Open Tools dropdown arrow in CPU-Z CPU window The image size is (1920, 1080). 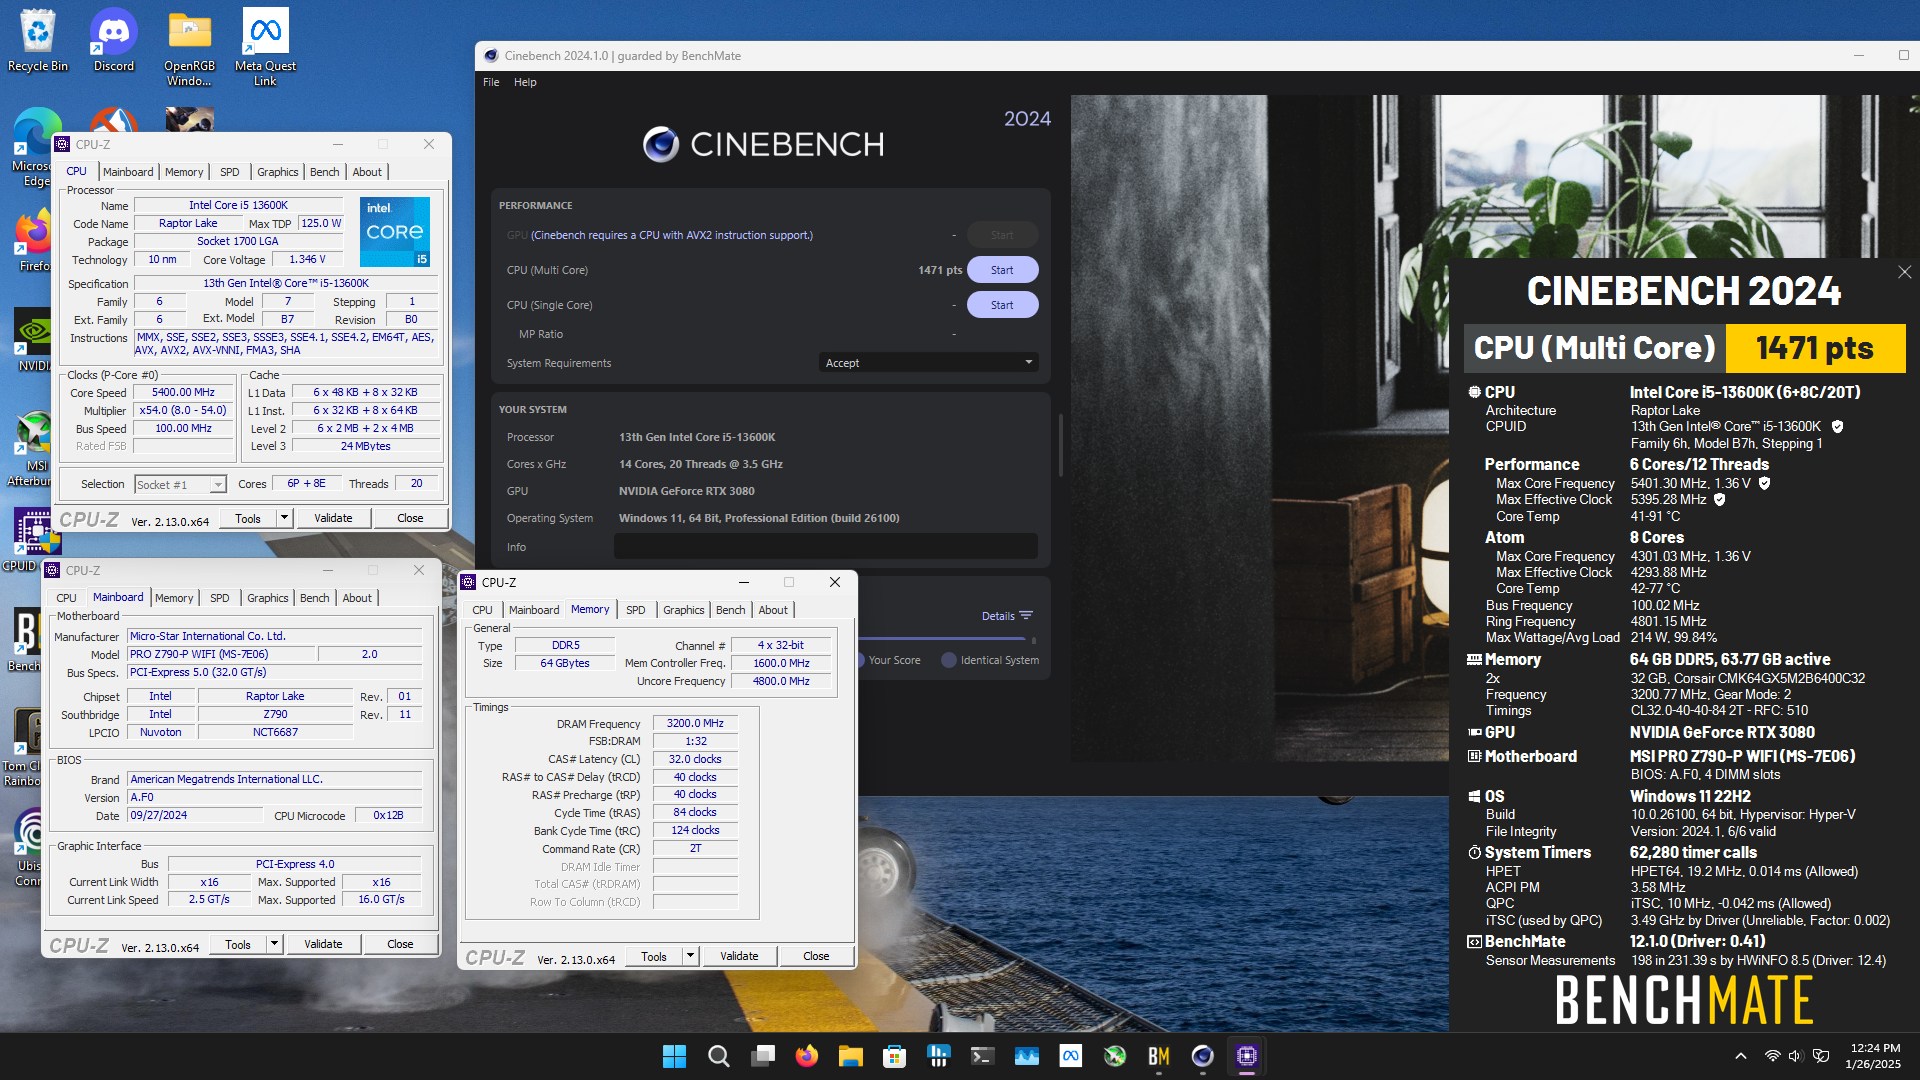[x=284, y=518]
